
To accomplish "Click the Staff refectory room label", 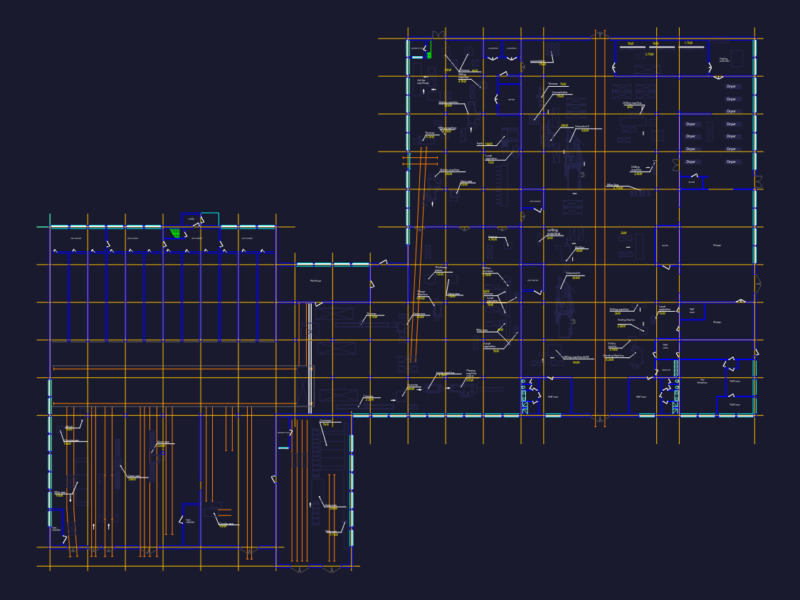I will point(703,381).
